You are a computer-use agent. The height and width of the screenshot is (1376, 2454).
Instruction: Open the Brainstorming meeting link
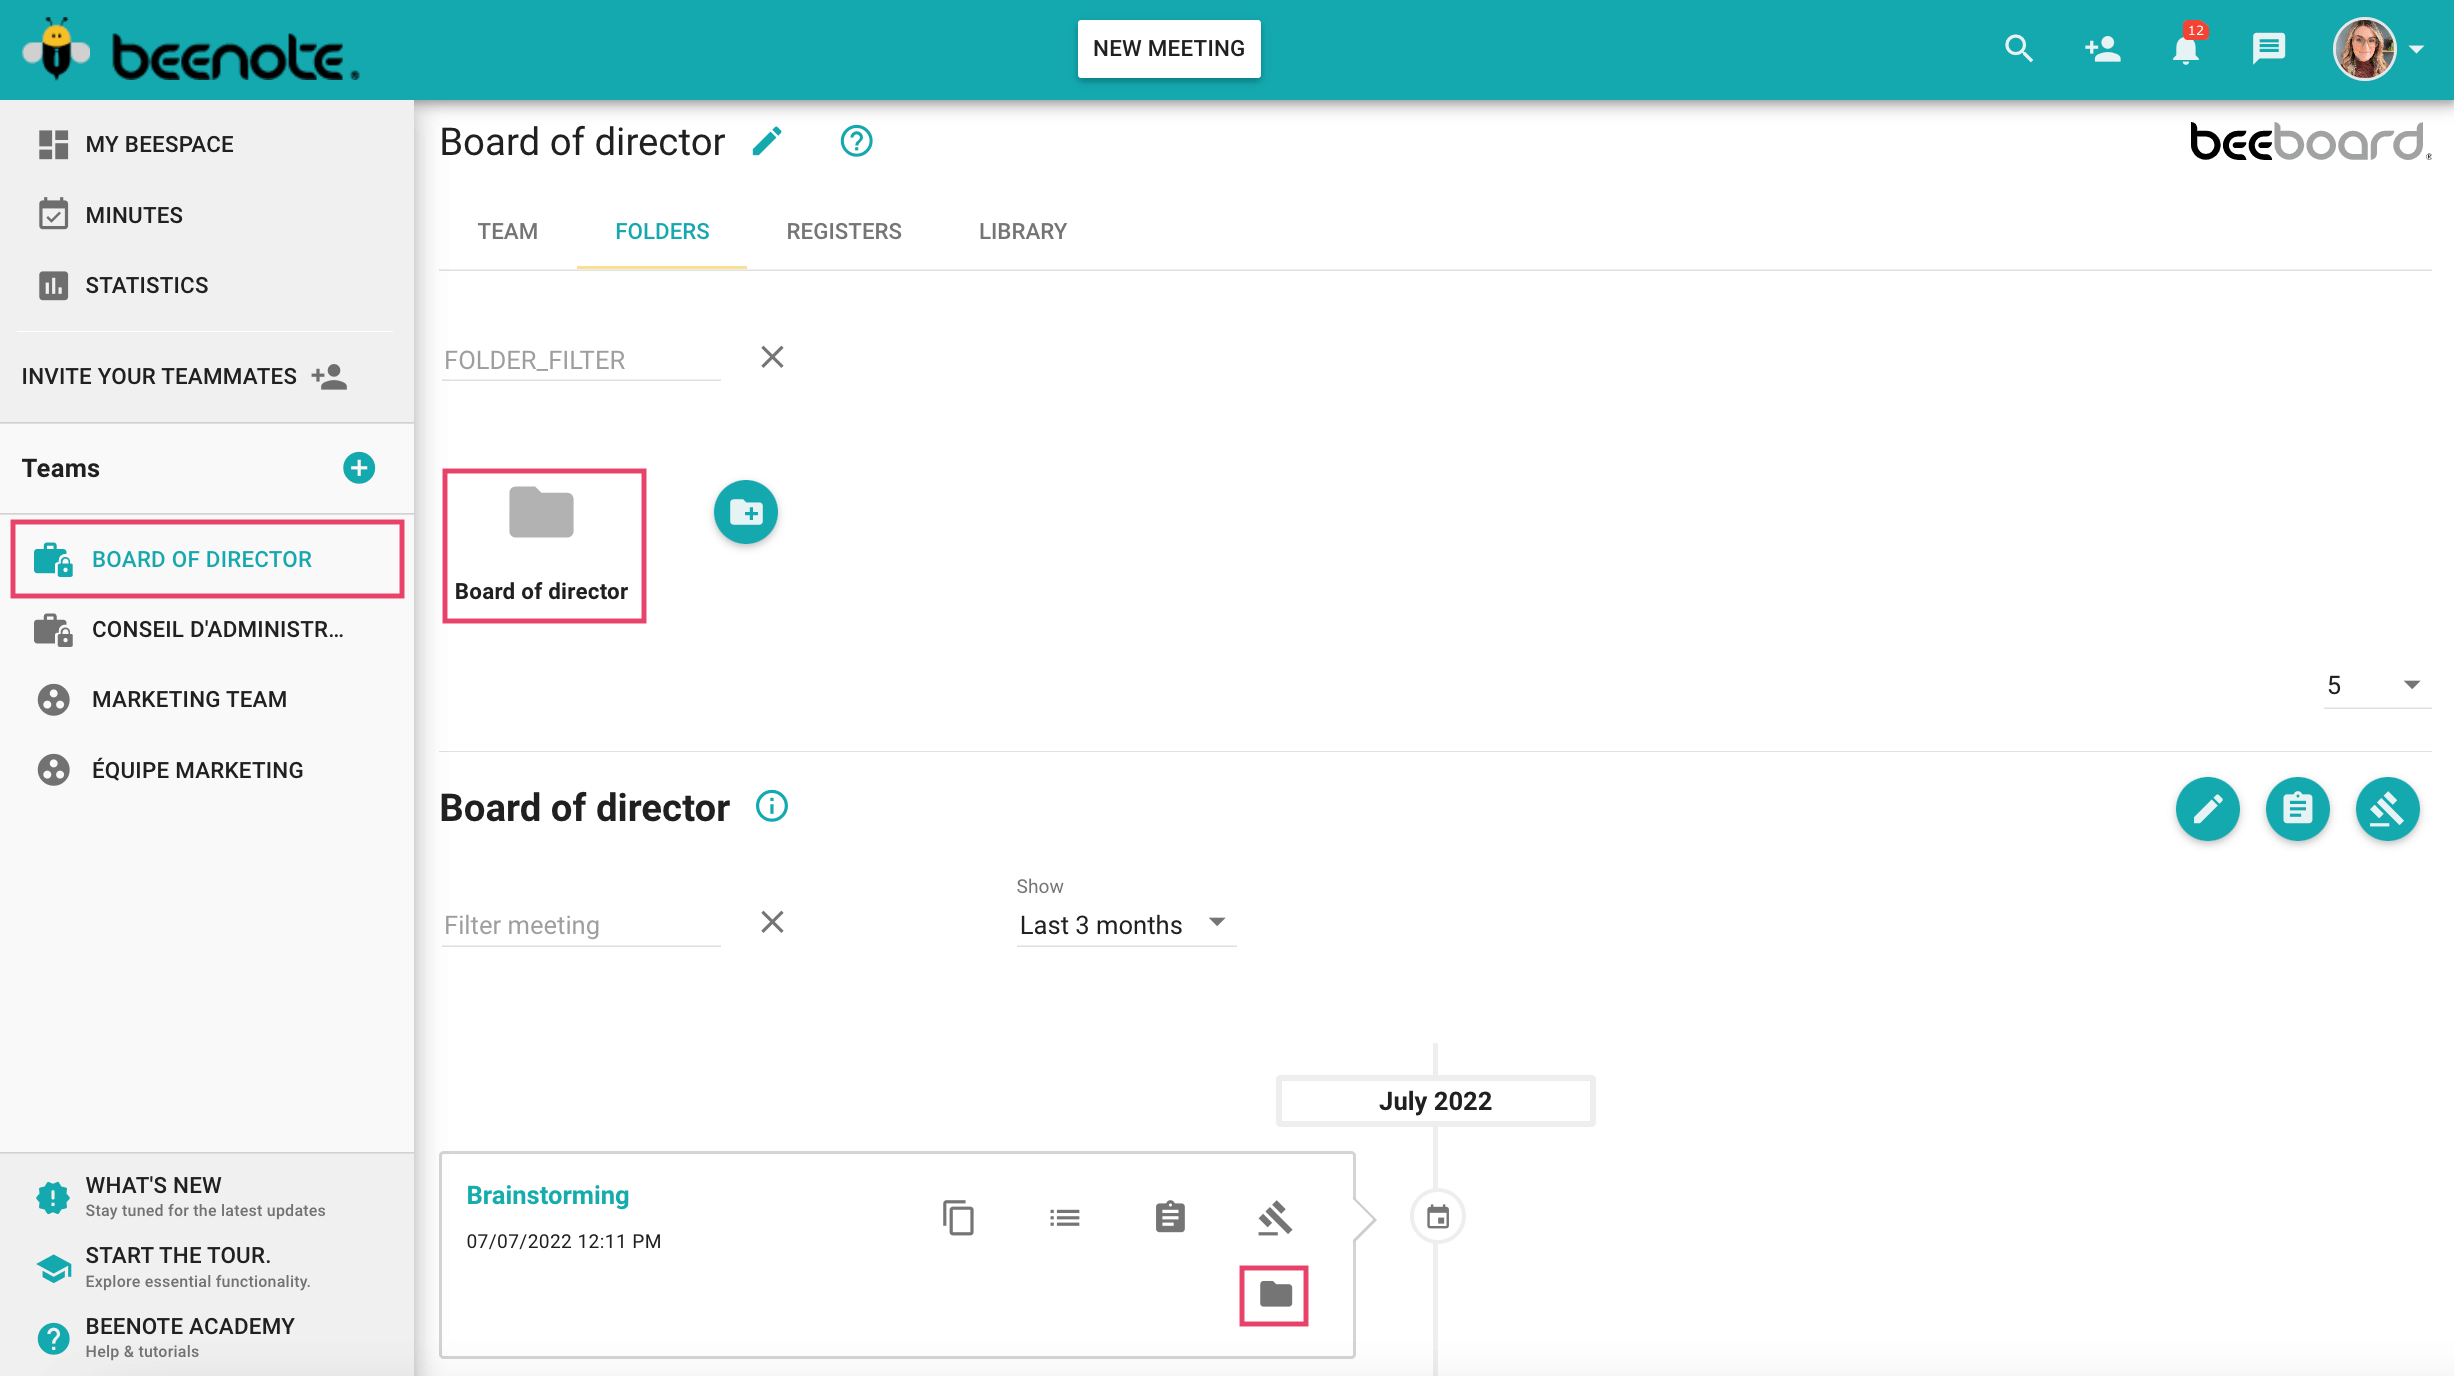(548, 1195)
